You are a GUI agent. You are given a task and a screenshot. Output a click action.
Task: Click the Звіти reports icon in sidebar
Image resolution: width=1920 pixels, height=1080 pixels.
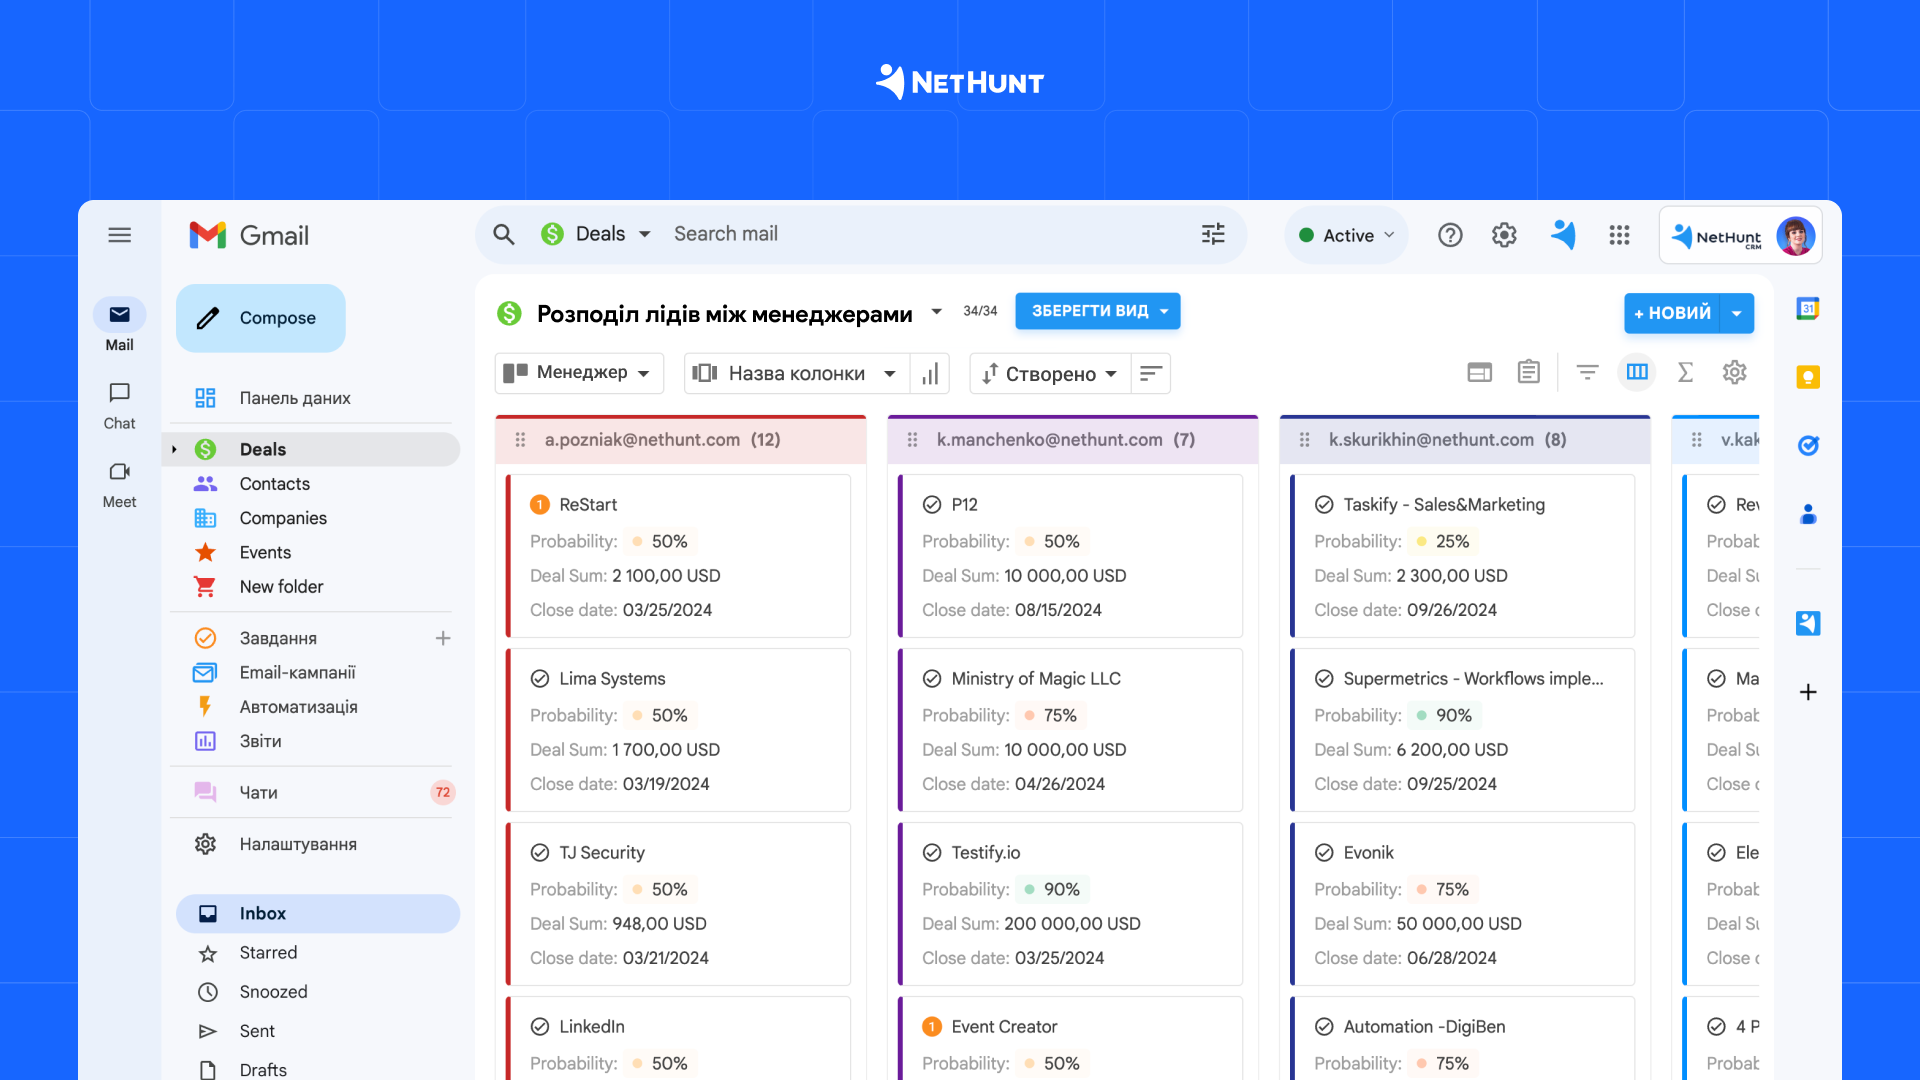pyautogui.click(x=206, y=741)
